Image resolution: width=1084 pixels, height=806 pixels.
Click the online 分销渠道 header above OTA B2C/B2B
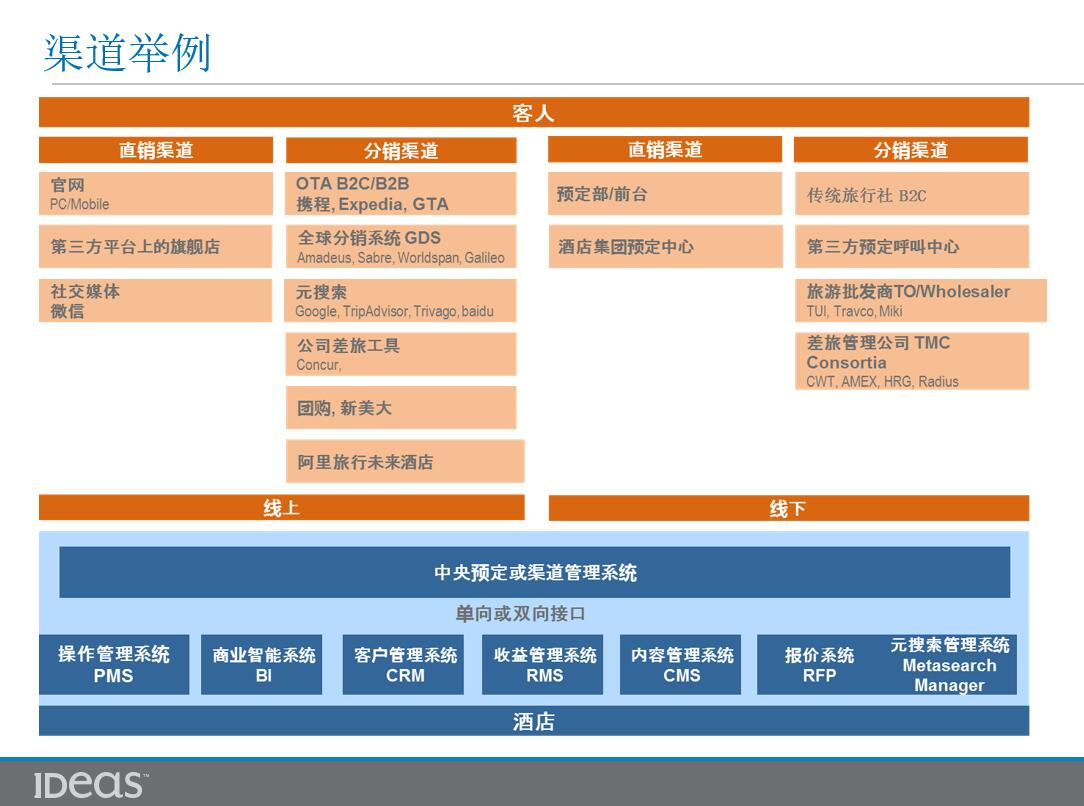[x=401, y=151]
